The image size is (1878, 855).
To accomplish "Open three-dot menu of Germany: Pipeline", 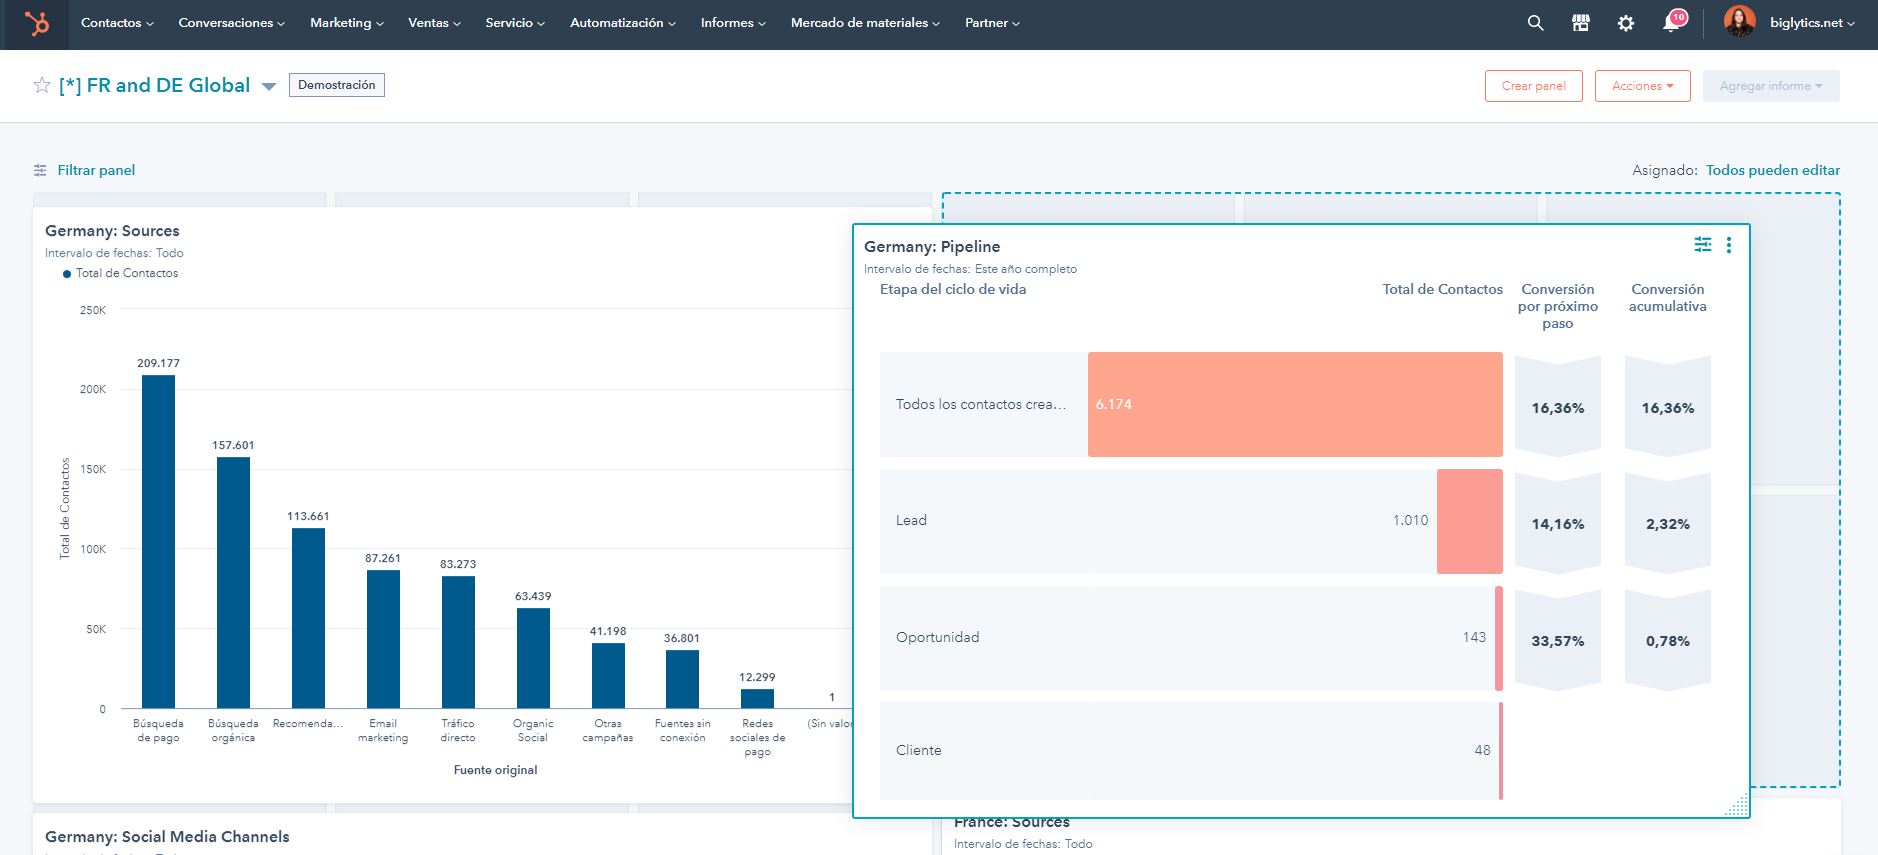I will (x=1729, y=244).
